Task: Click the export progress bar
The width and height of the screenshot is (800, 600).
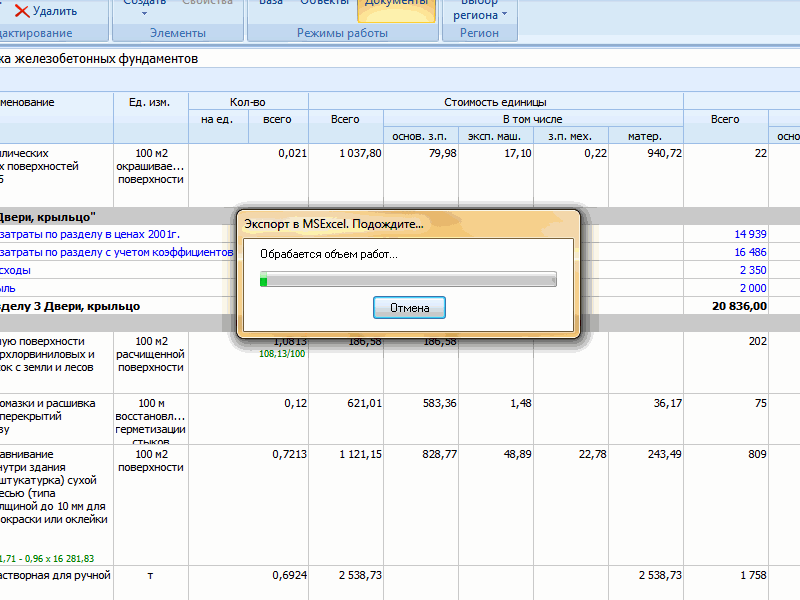Action: pyautogui.click(x=408, y=281)
